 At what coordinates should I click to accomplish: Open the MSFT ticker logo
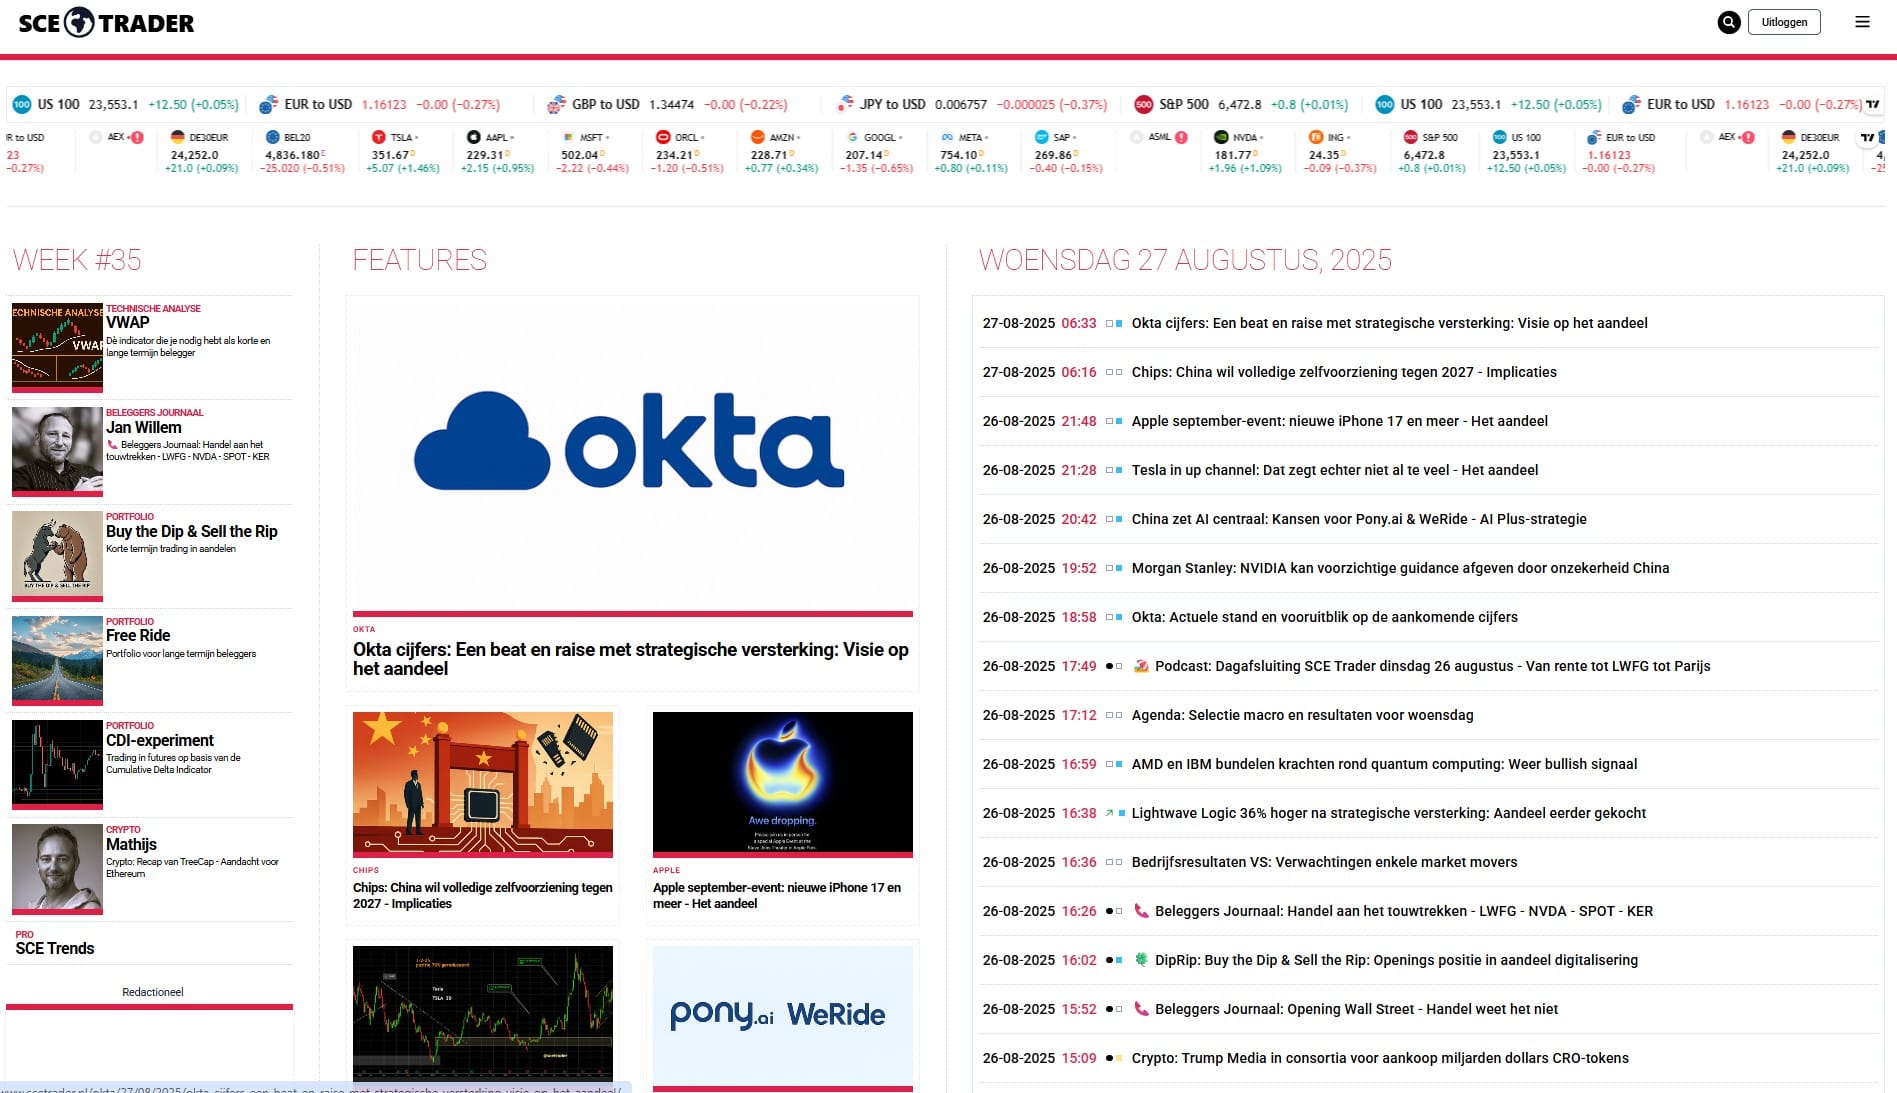point(568,137)
